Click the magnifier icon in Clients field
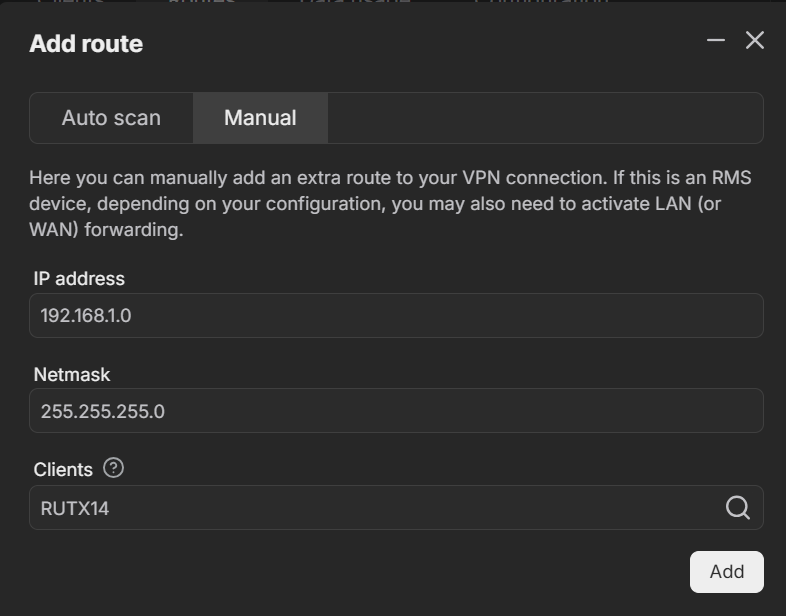 click(x=737, y=508)
